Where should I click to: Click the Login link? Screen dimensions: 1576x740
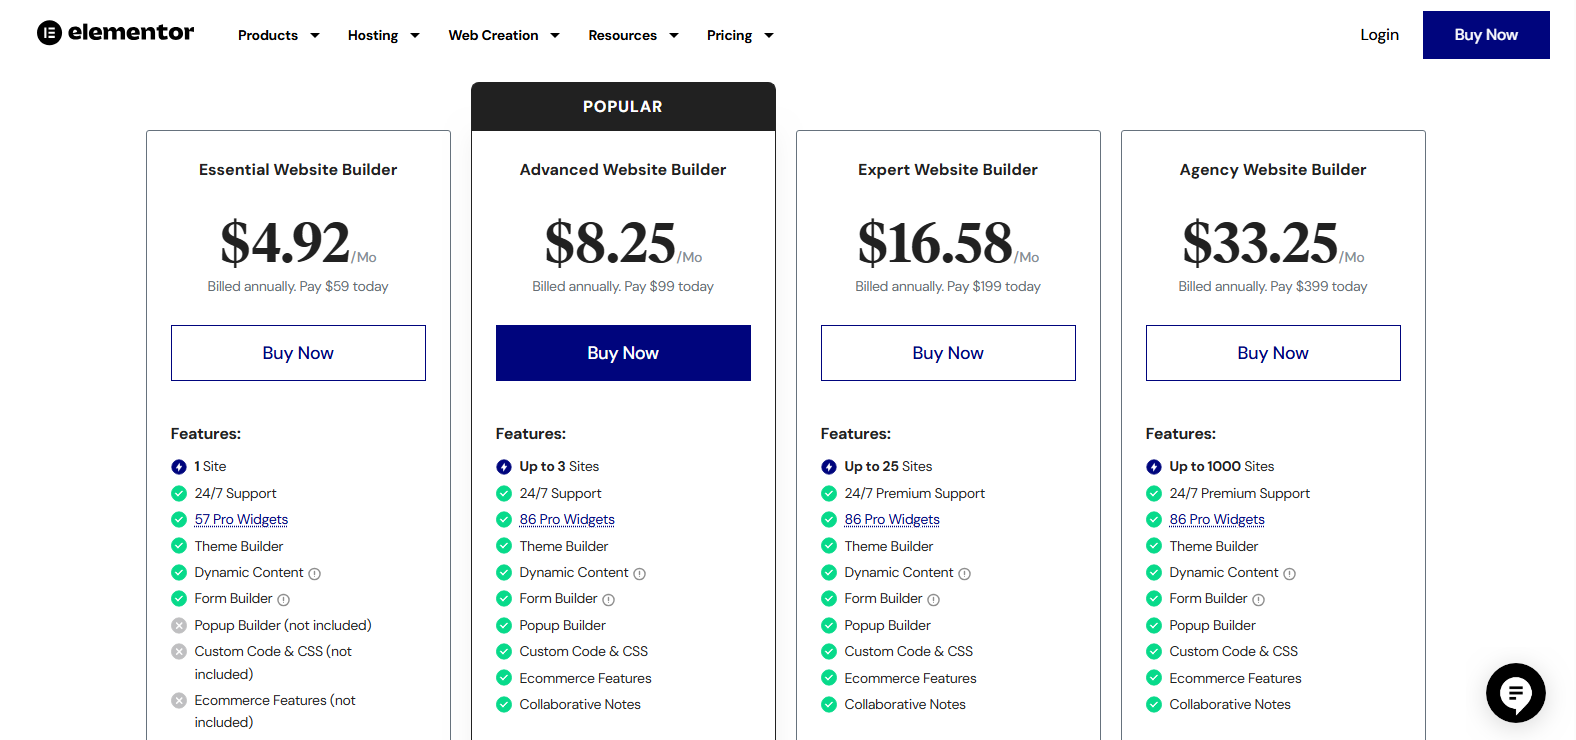(x=1379, y=35)
